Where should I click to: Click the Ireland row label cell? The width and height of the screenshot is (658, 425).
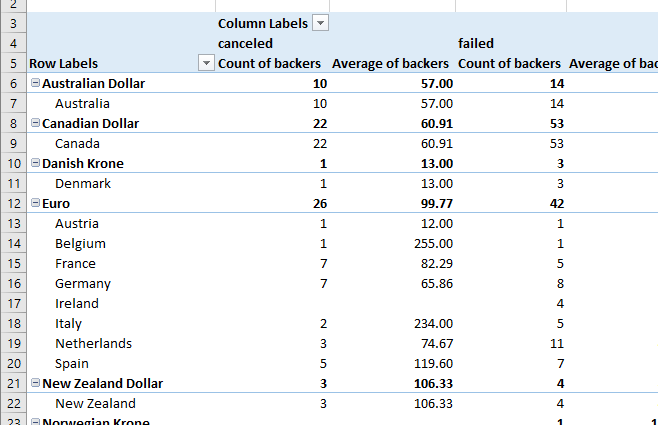pos(77,303)
